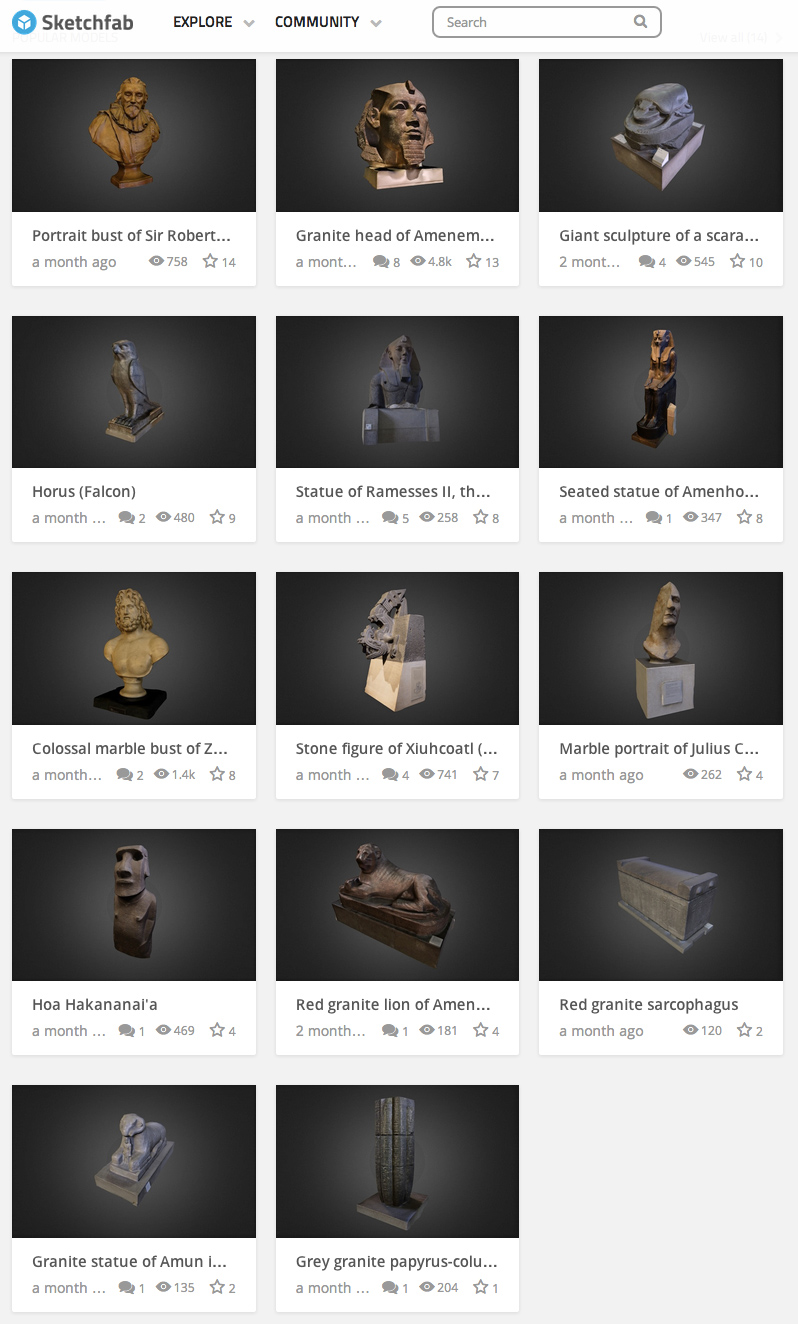Open the EXPLORE menu
Screen dimensions: 798x1324
click(202, 22)
